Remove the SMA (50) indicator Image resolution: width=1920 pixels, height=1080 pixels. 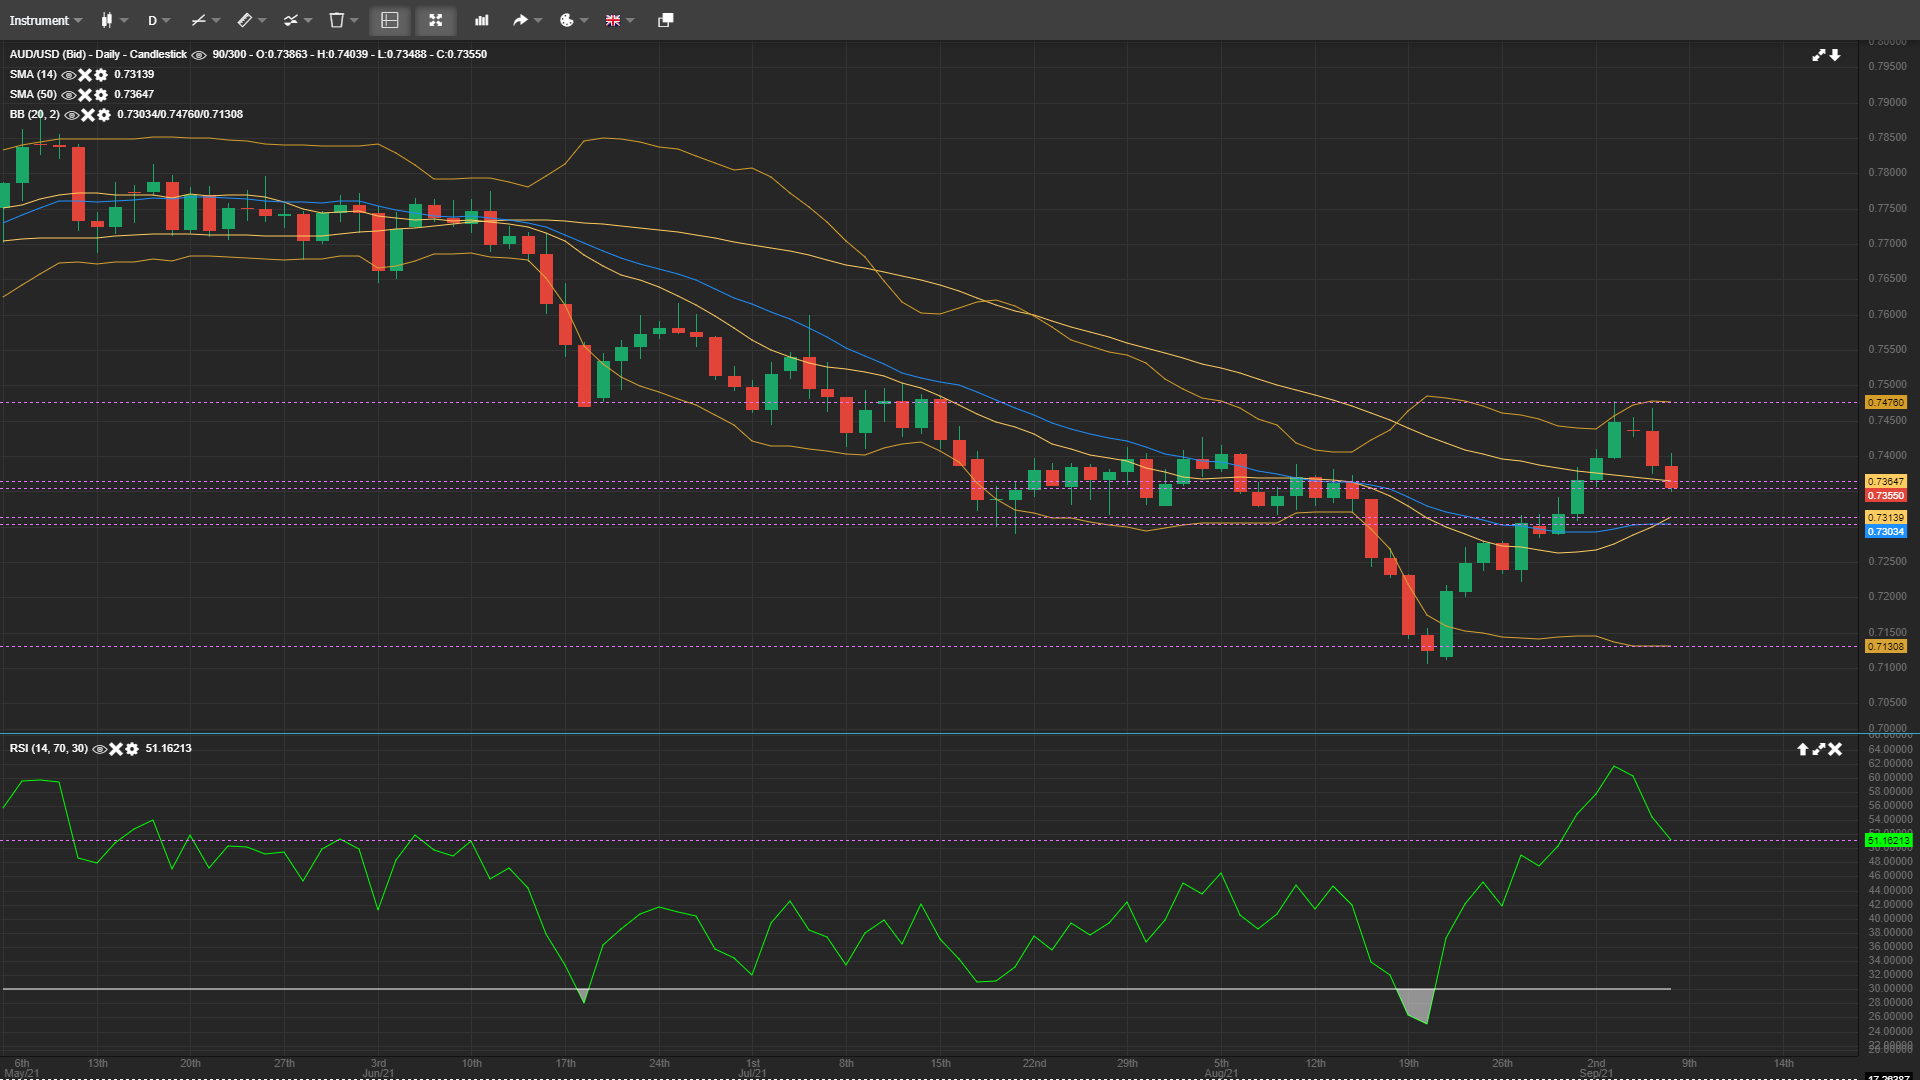tap(85, 95)
